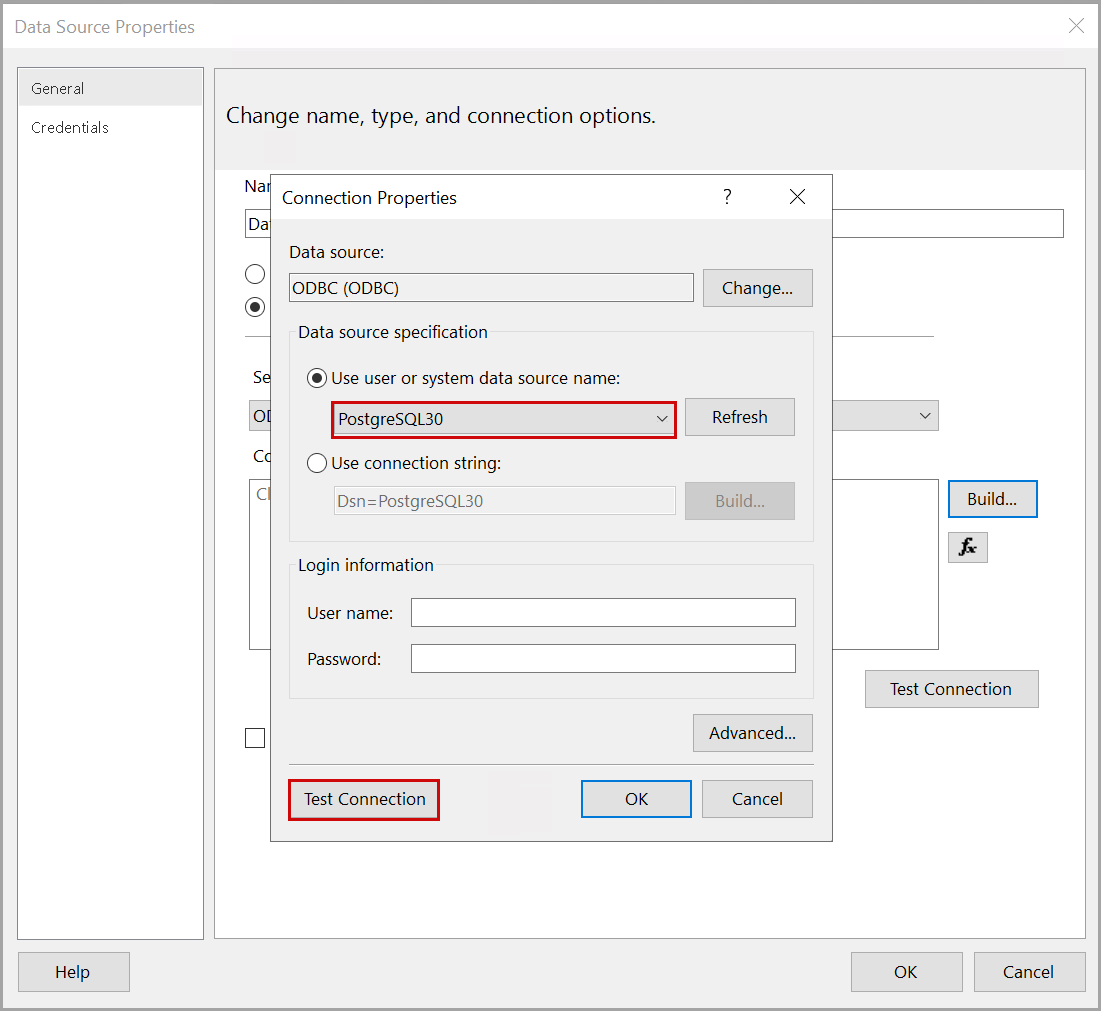
Task: Click the fx expression button
Action: 967,547
